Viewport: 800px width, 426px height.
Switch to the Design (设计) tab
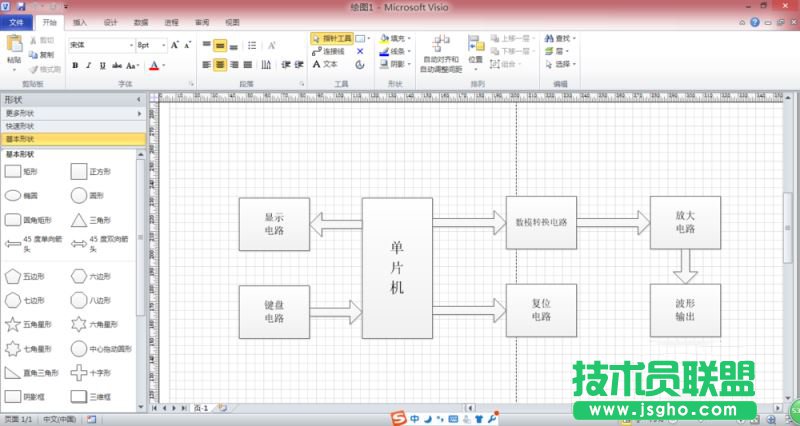[110, 22]
